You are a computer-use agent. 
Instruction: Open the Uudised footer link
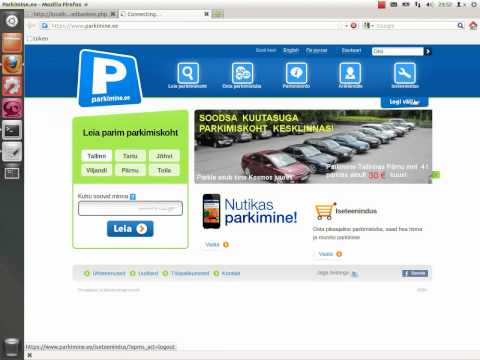148,273
